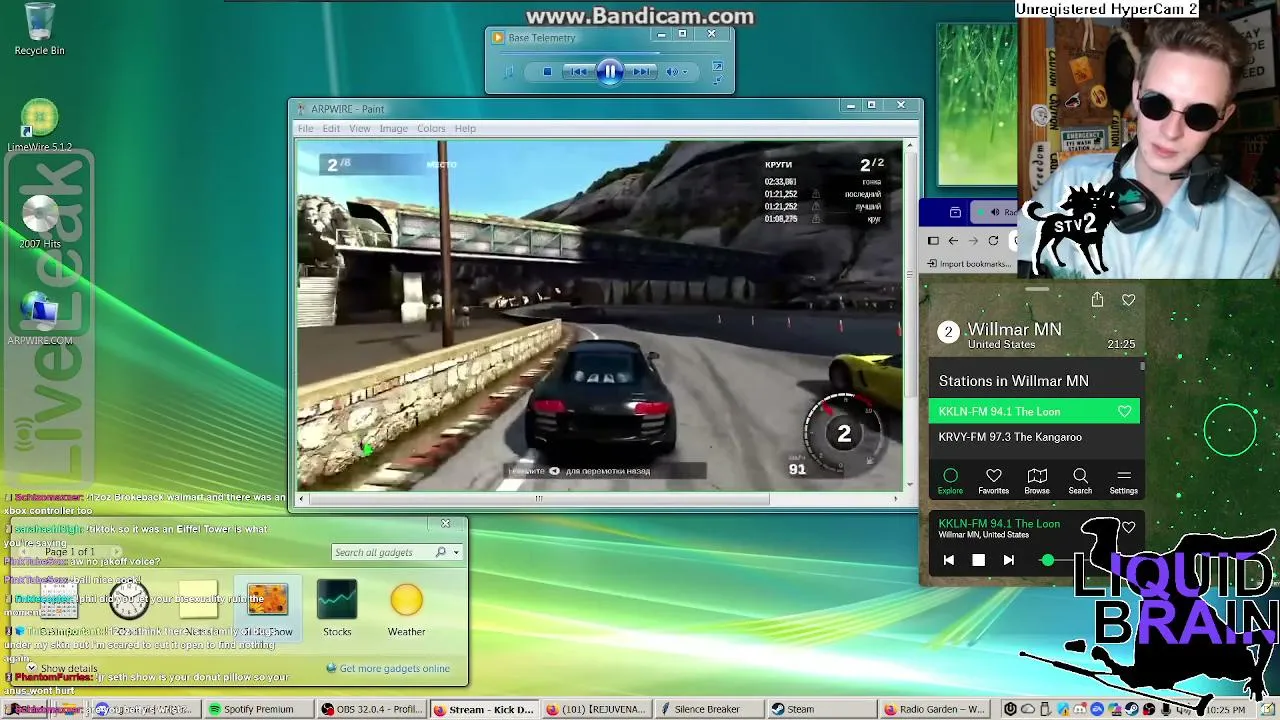
Task: Open the Get more gadgets online link
Action: pyautogui.click(x=388, y=668)
